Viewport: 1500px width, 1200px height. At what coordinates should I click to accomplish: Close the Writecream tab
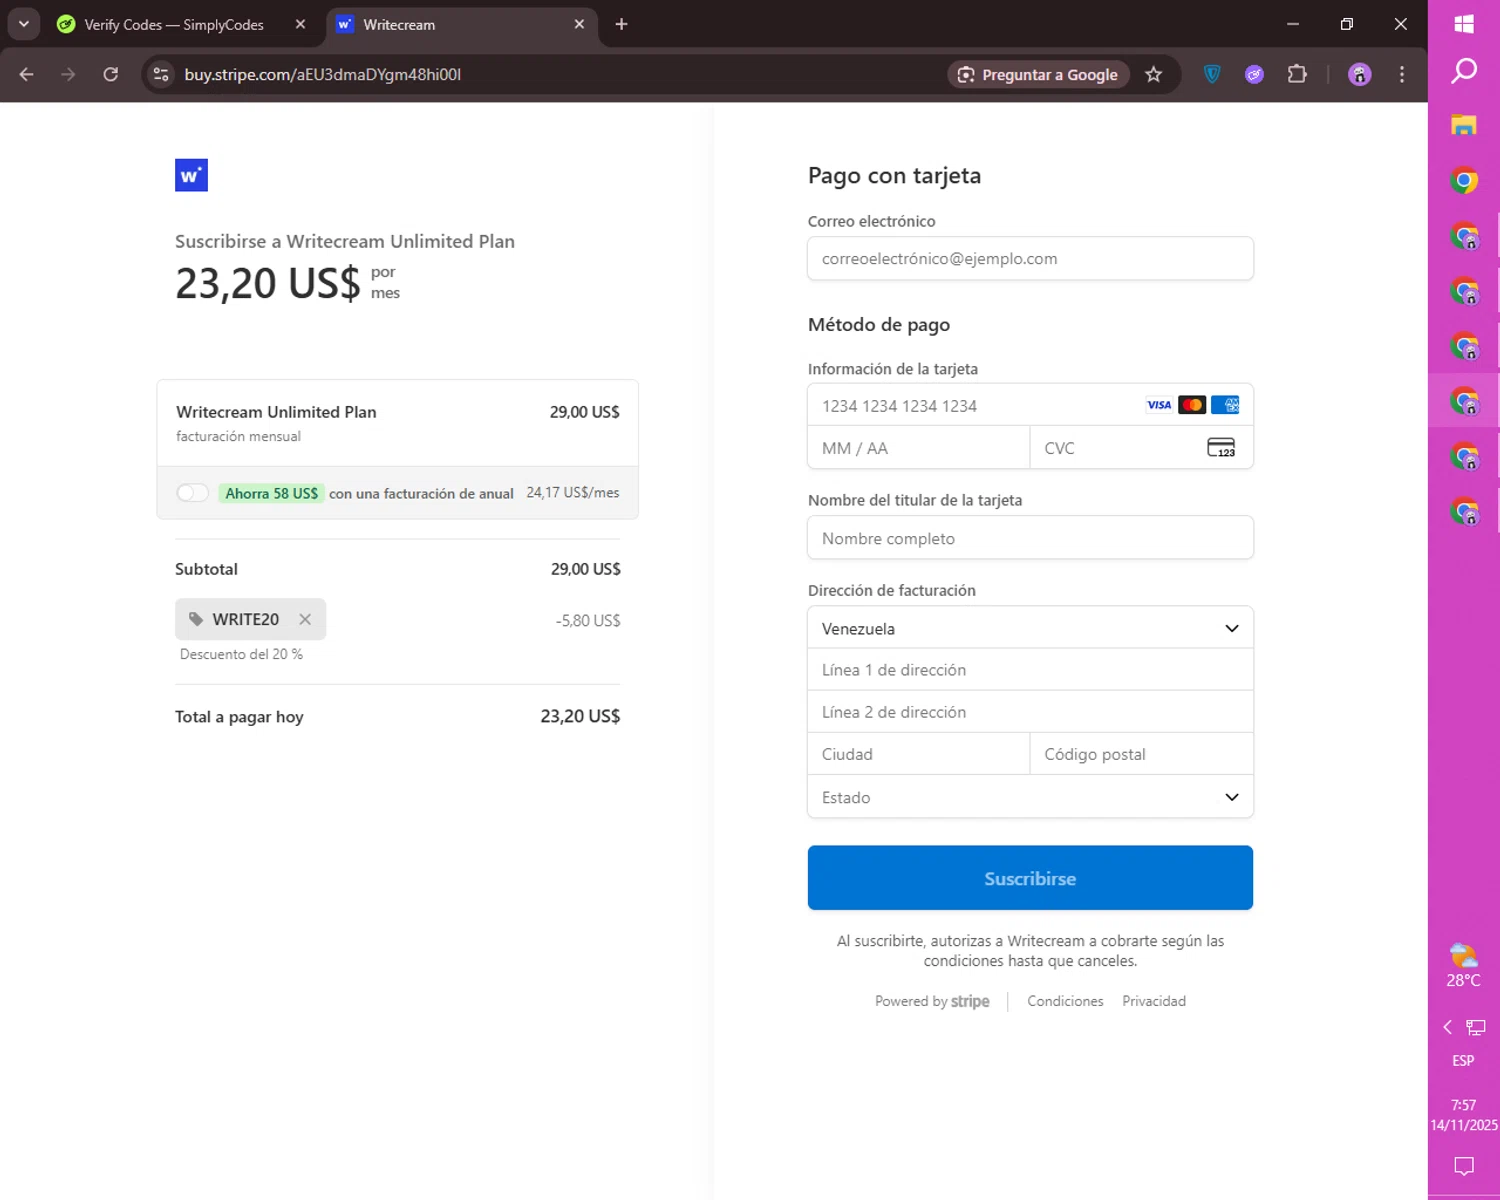(579, 24)
